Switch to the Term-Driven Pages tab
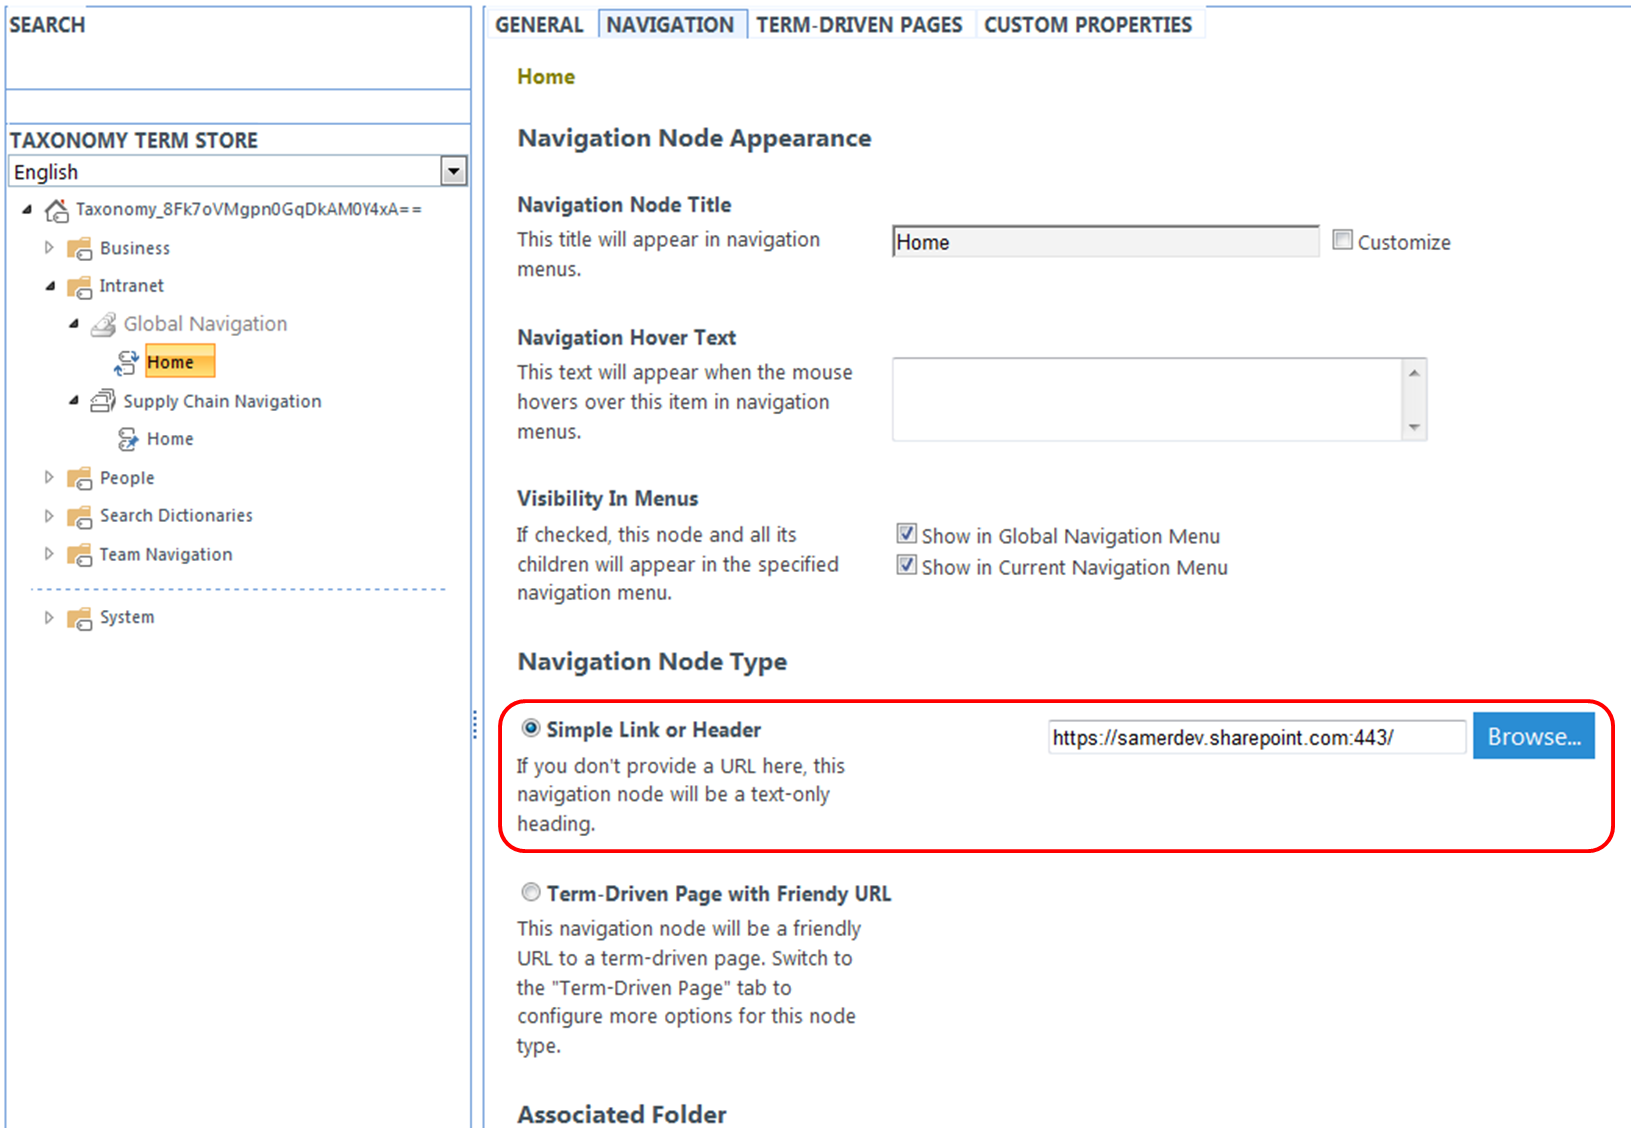This screenshot has width=1631, height=1128. 859,25
